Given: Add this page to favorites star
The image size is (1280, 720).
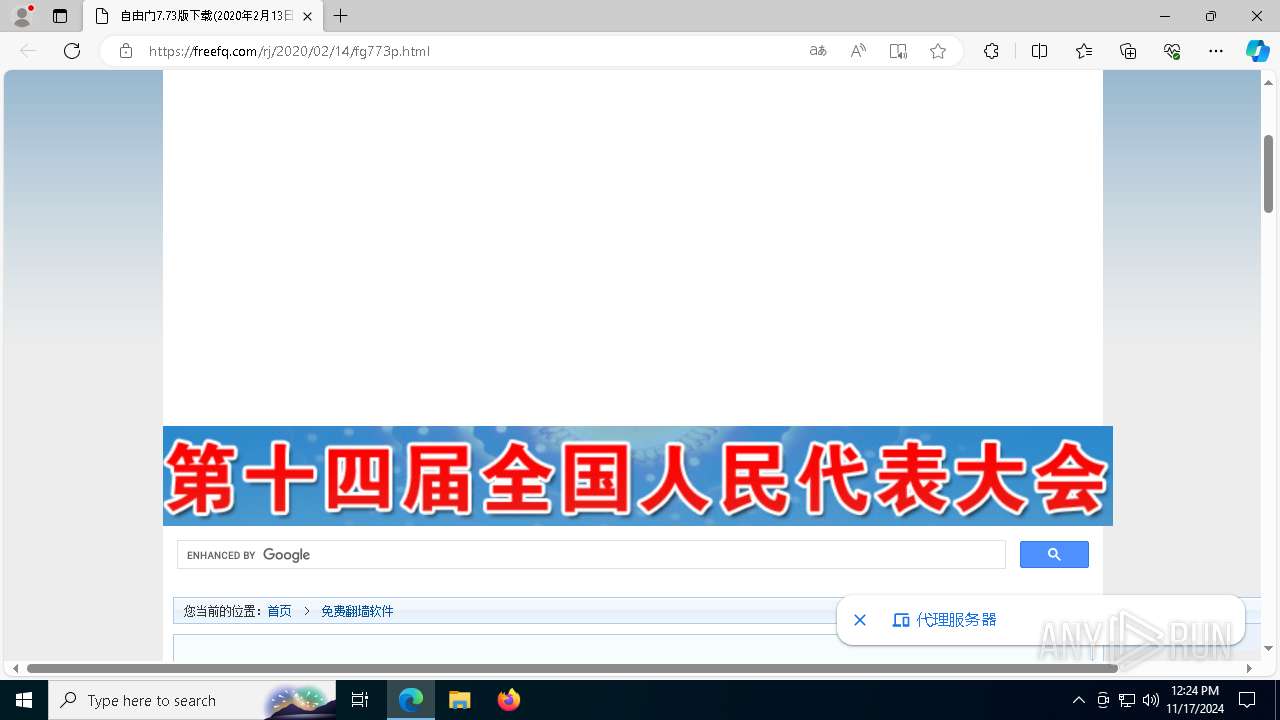Looking at the screenshot, I should 938,51.
